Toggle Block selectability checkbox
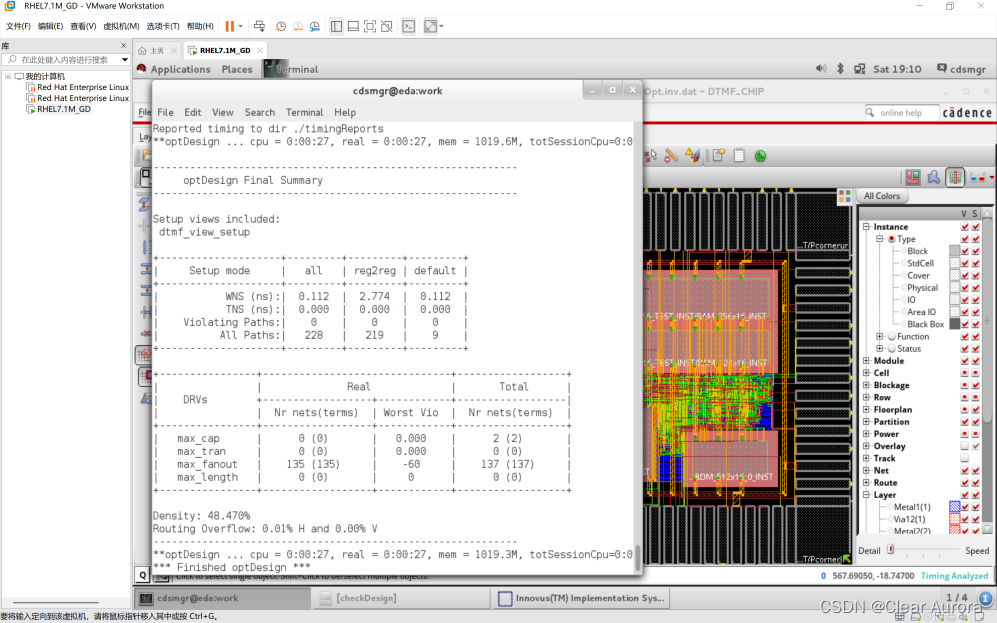 (x=975, y=251)
